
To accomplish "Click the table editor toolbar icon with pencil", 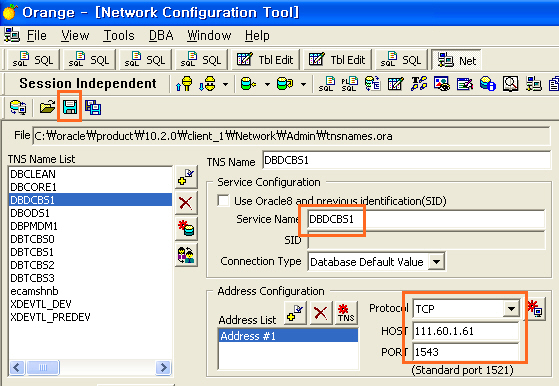I will [x=395, y=84].
